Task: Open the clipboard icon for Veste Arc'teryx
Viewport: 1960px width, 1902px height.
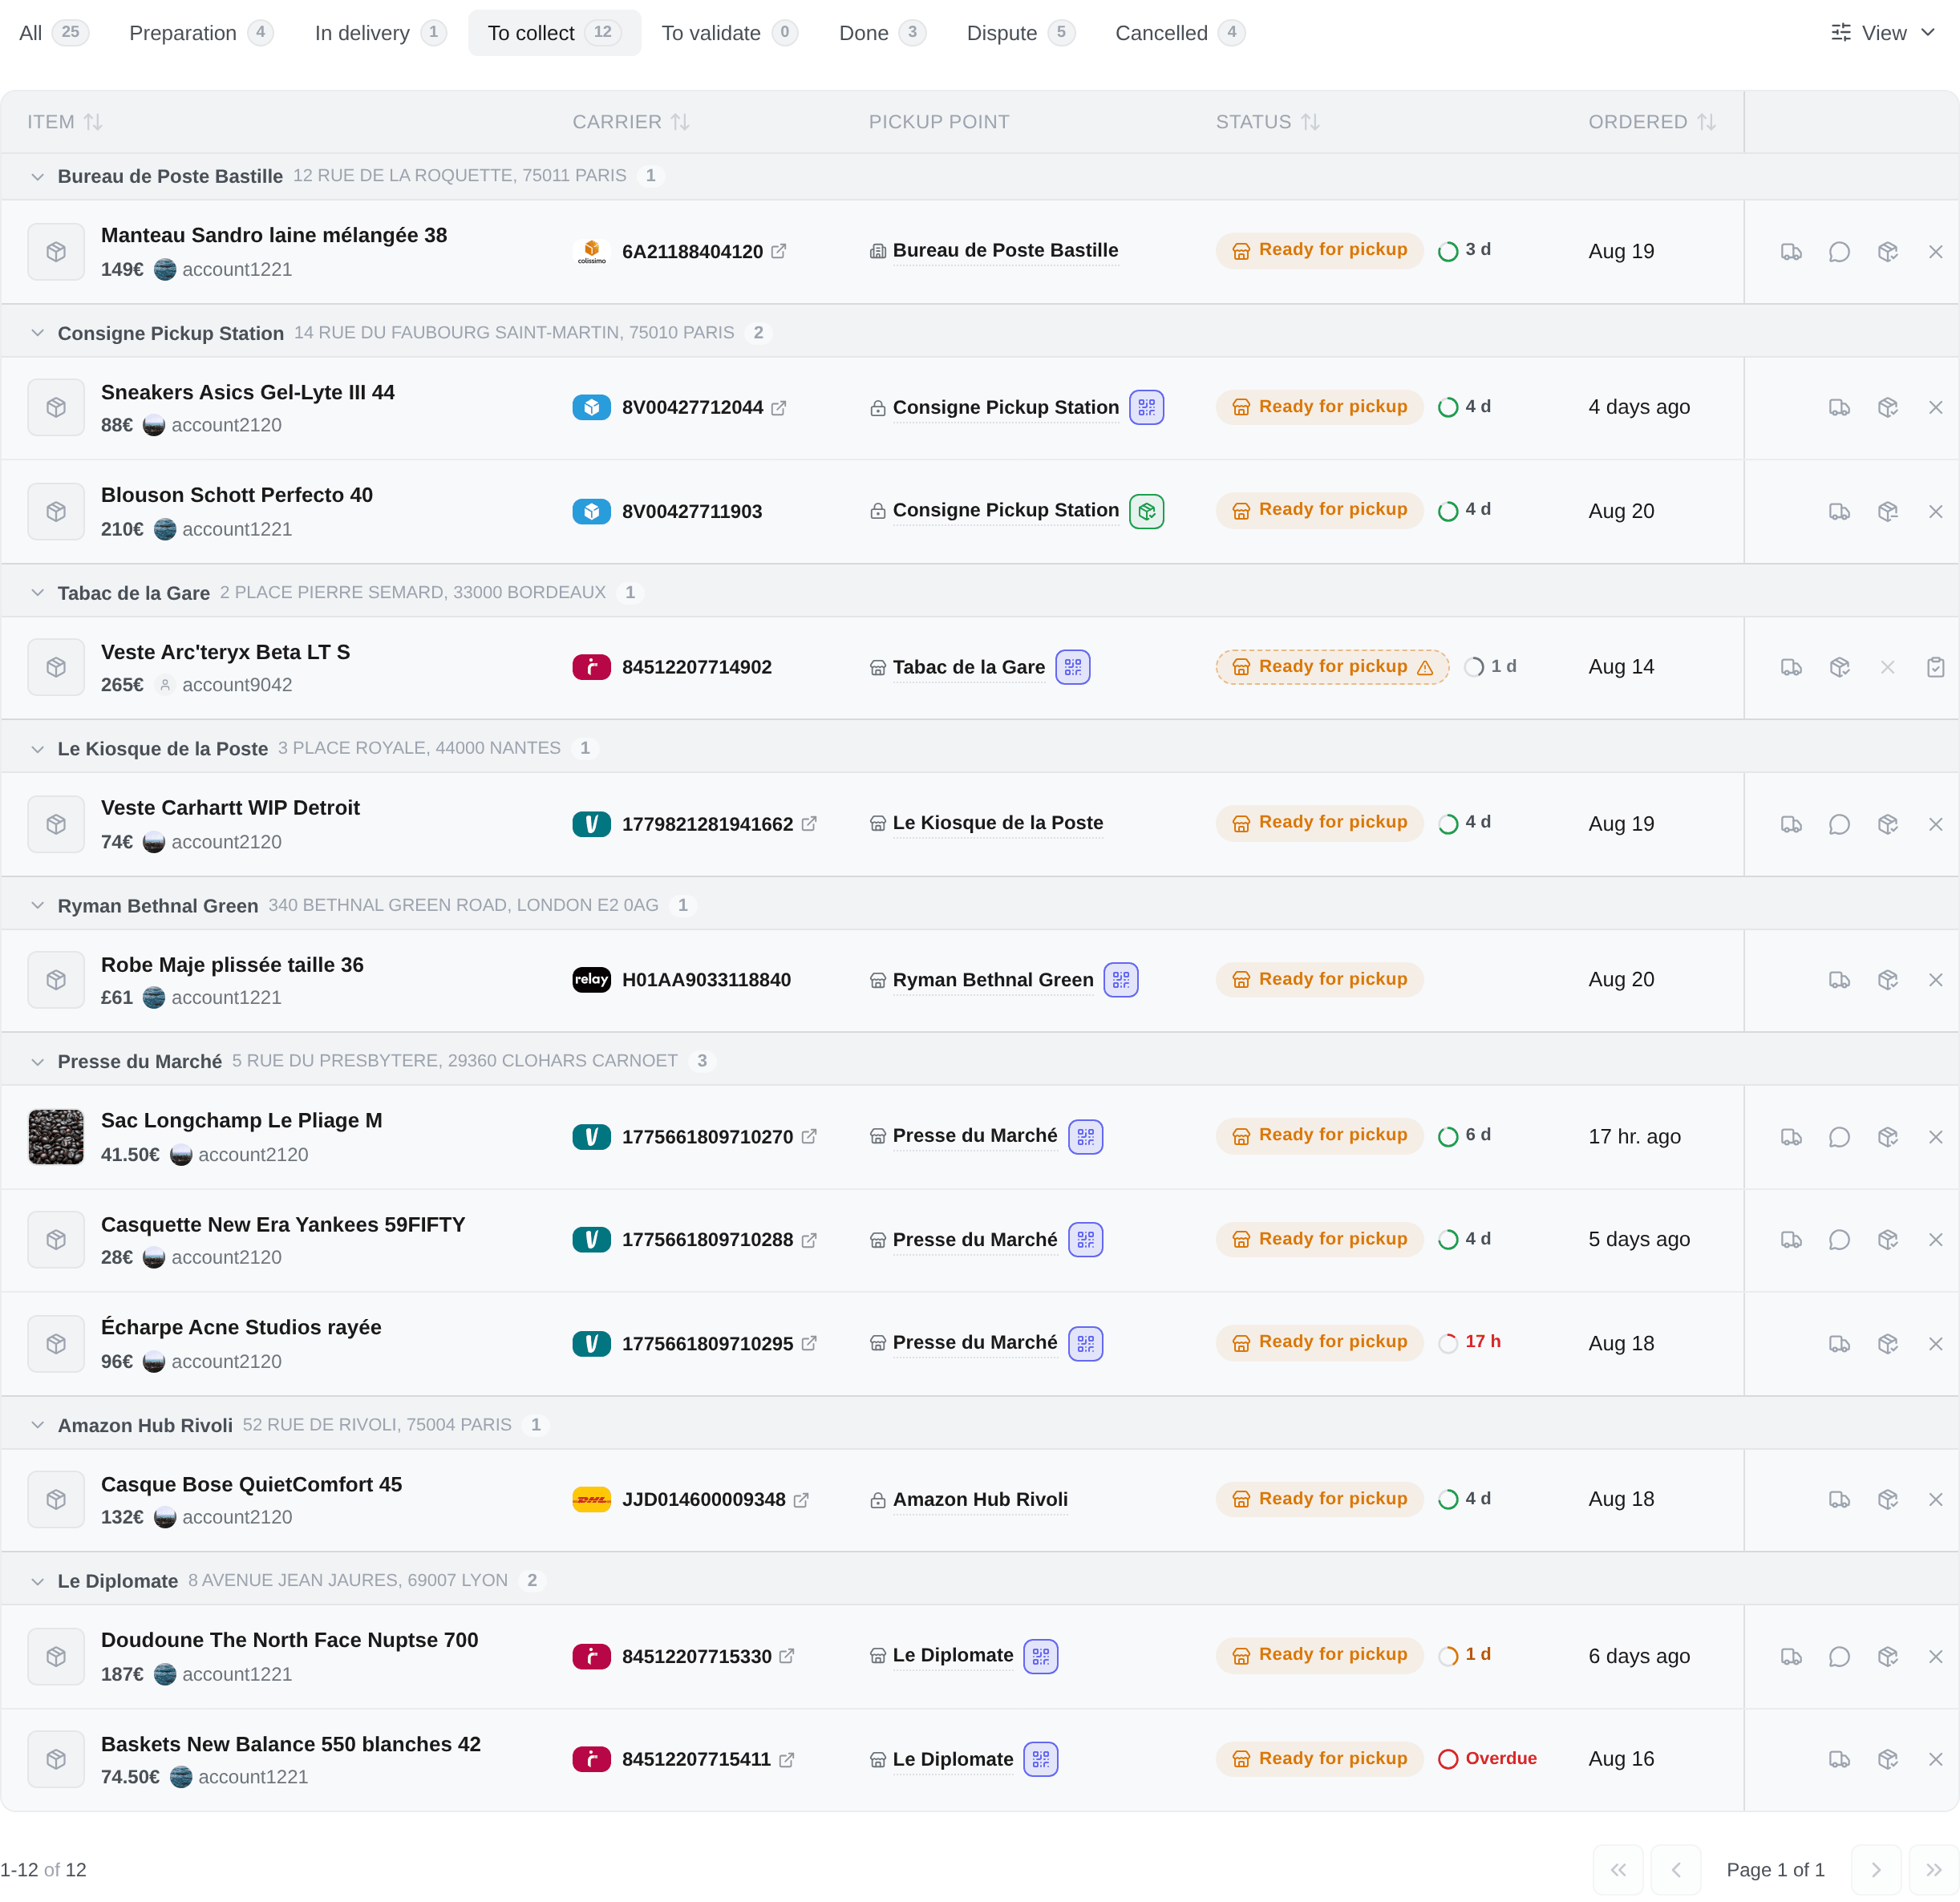Action: coord(1935,667)
